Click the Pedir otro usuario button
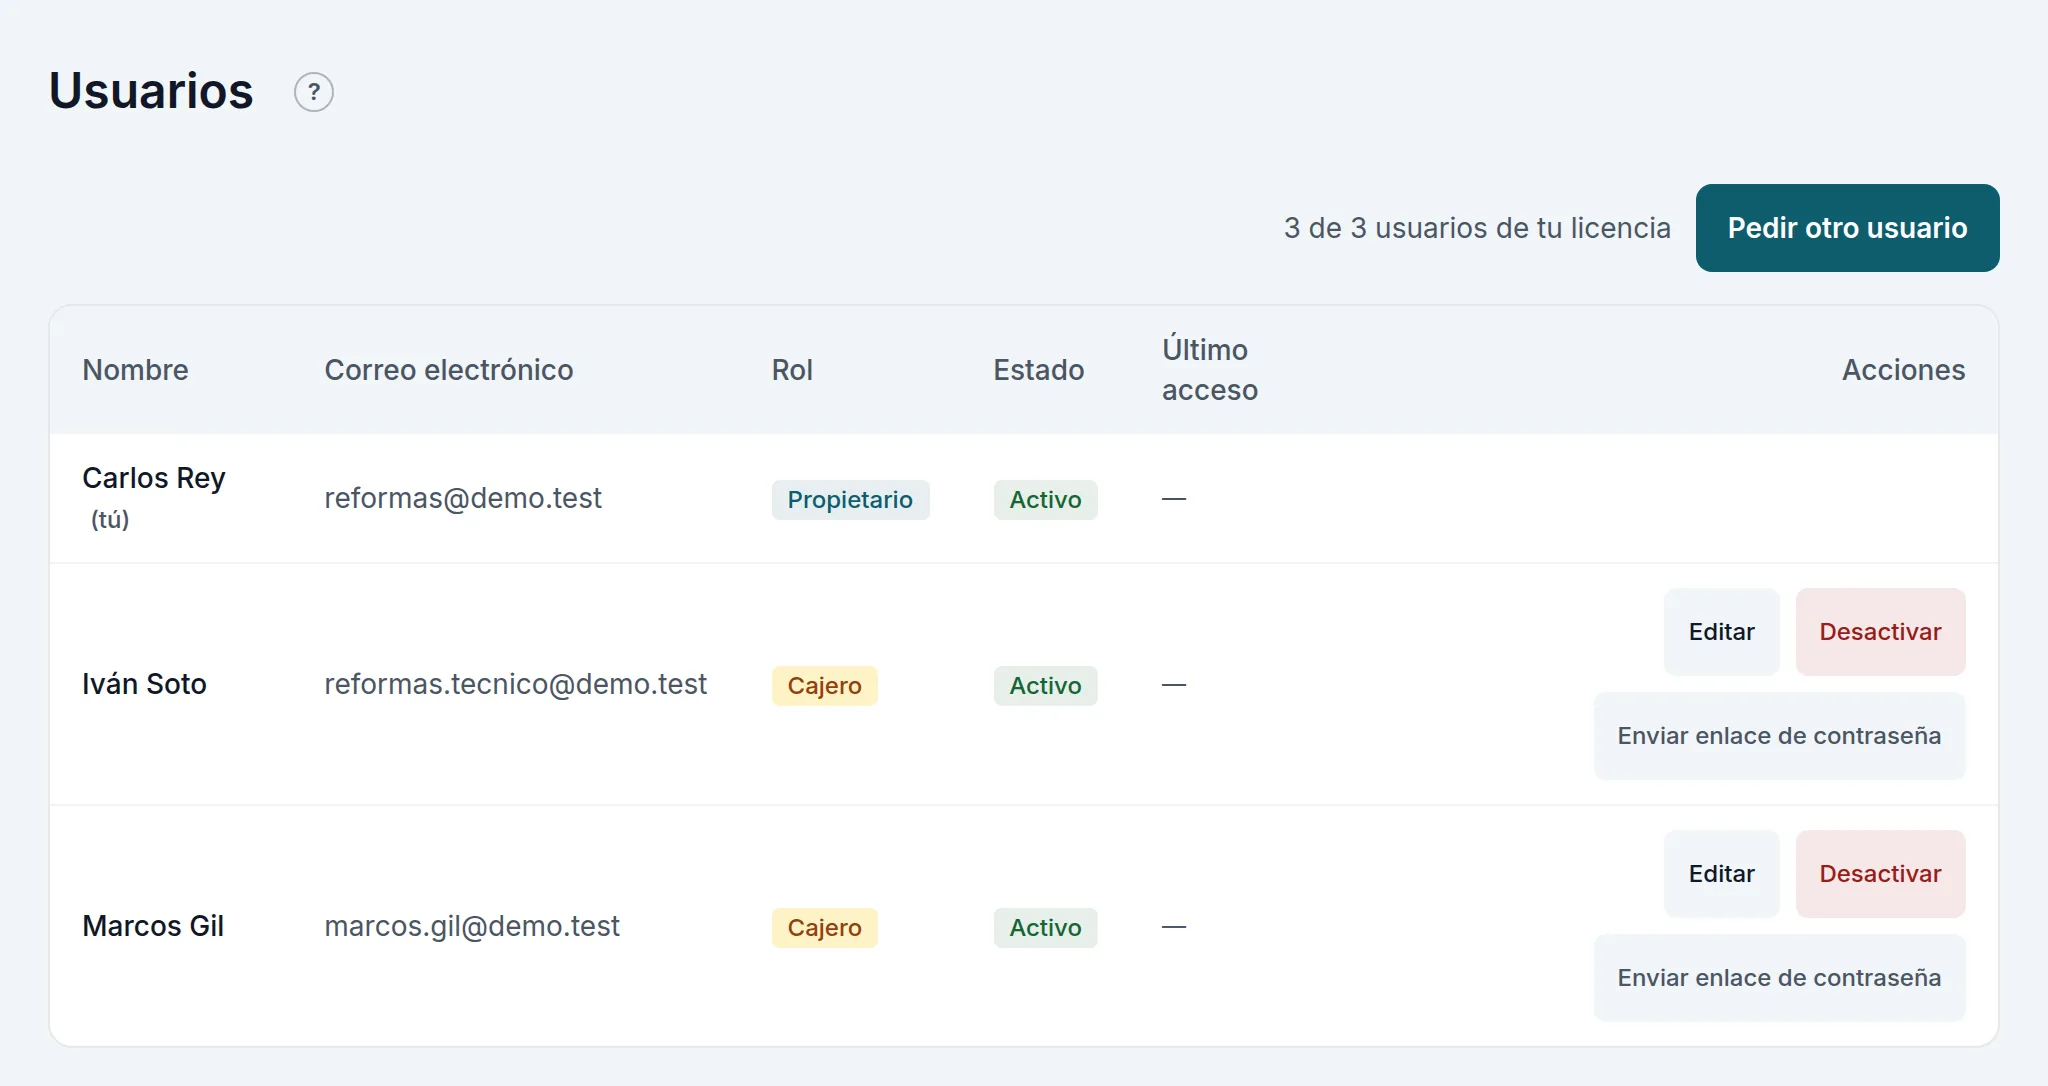The width and height of the screenshot is (2048, 1086). point(1847,228)
